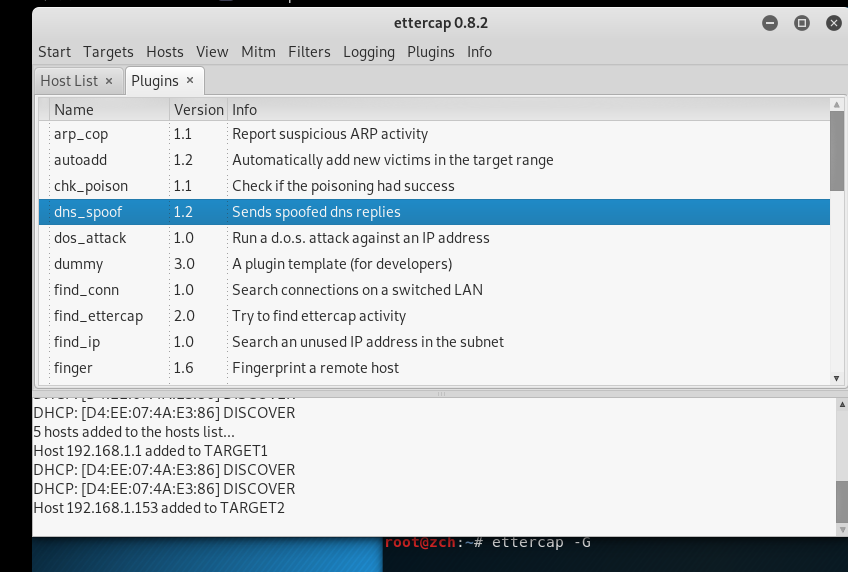Viewport: 848px width, 572px height.
Task: Select the chk_poison plugin row
Action: tap(434, 186)
